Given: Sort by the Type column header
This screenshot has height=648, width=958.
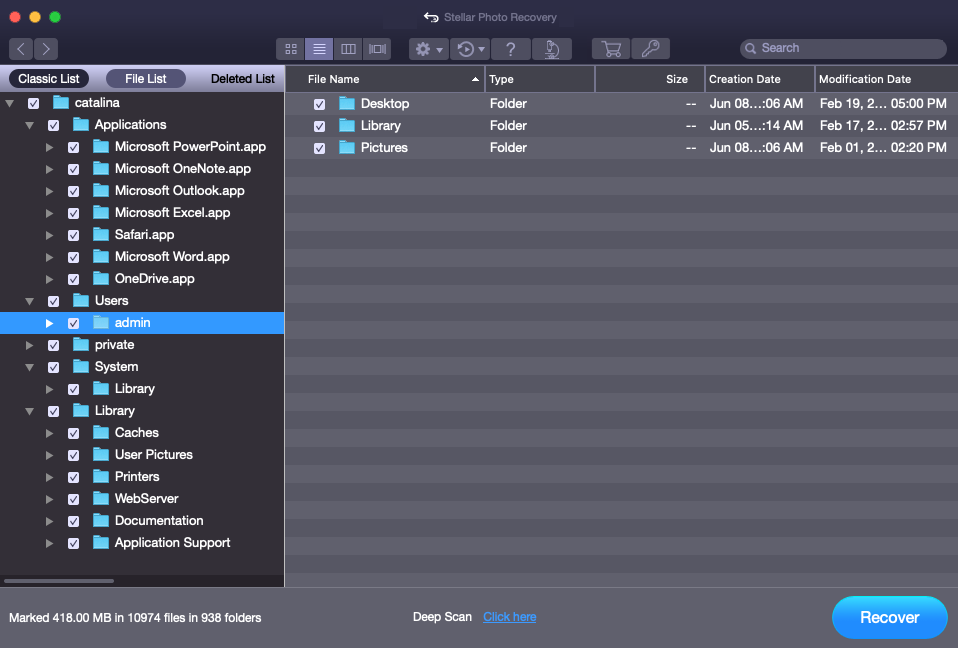Looking at the screenshot, I should [540, 79].
